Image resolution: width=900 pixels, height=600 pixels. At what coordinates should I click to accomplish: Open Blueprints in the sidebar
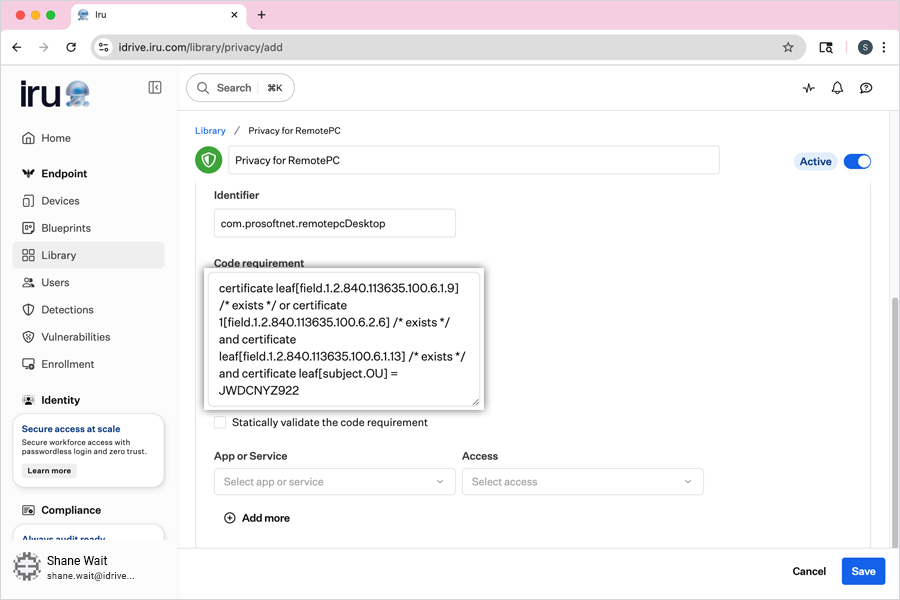click(66, 228)
